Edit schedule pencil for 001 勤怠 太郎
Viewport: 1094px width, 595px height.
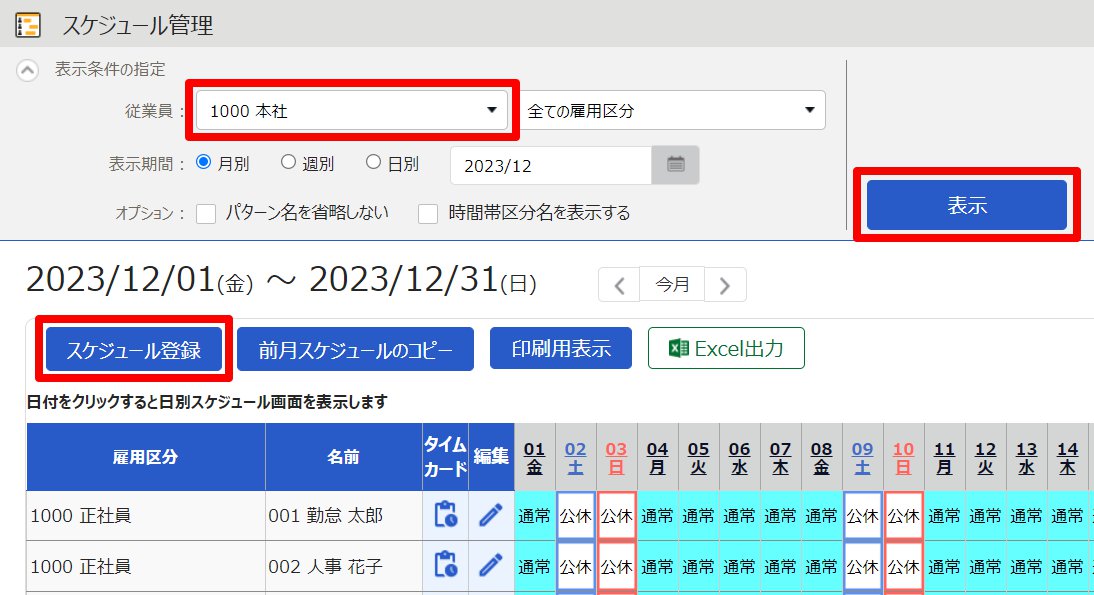click(490, 515)
